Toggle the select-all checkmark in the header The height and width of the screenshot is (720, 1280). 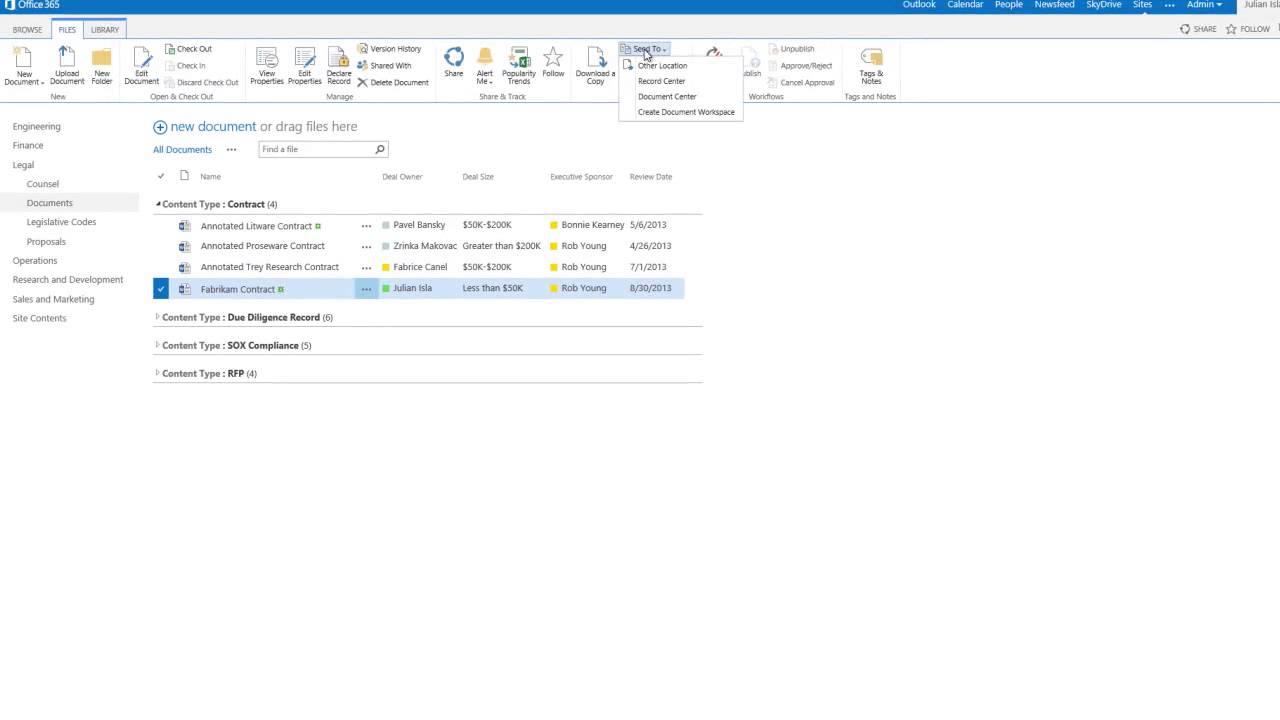pos(161,176)
